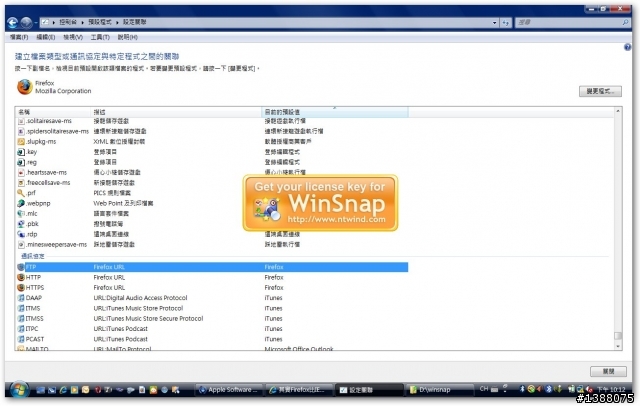Viewport: 640px width, 406px height.
Task: Click the 通訊協定 group header
Action: point(33,256)
